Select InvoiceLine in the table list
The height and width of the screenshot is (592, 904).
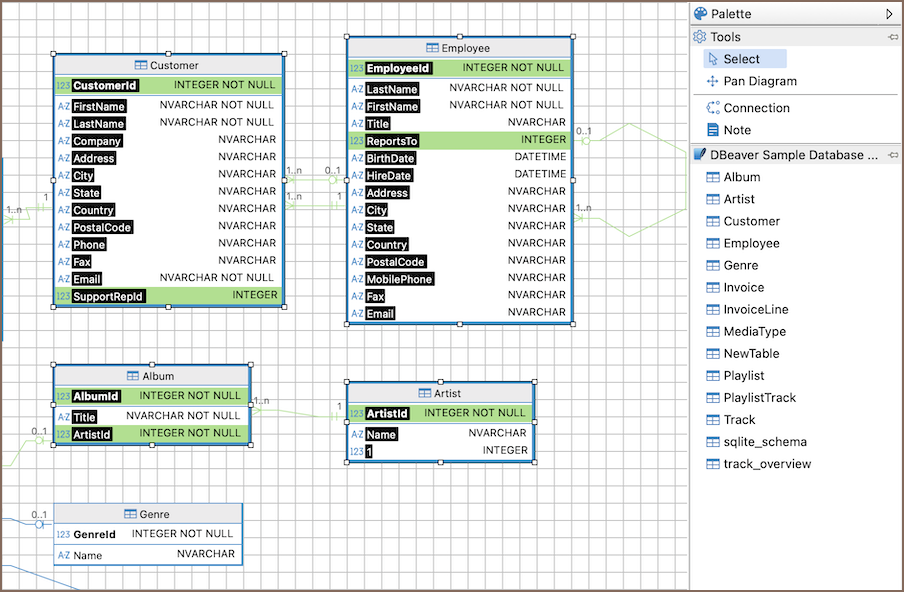pyautogui.click(x=755, y=309)
